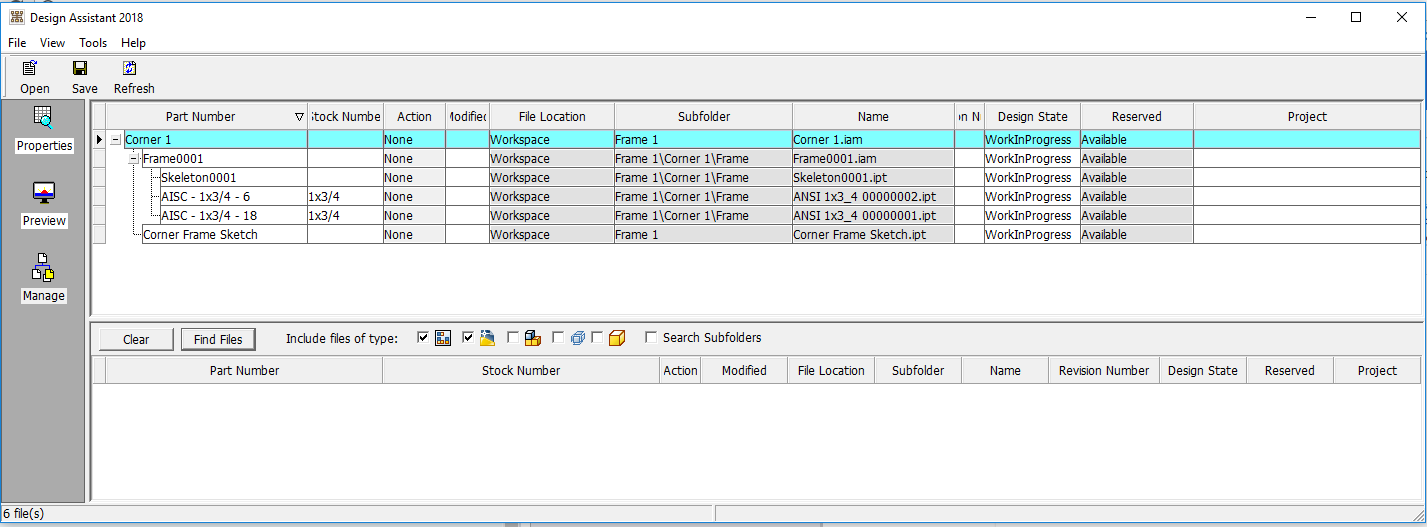
Task: Click upper Name column header
Action: (873, 117)
